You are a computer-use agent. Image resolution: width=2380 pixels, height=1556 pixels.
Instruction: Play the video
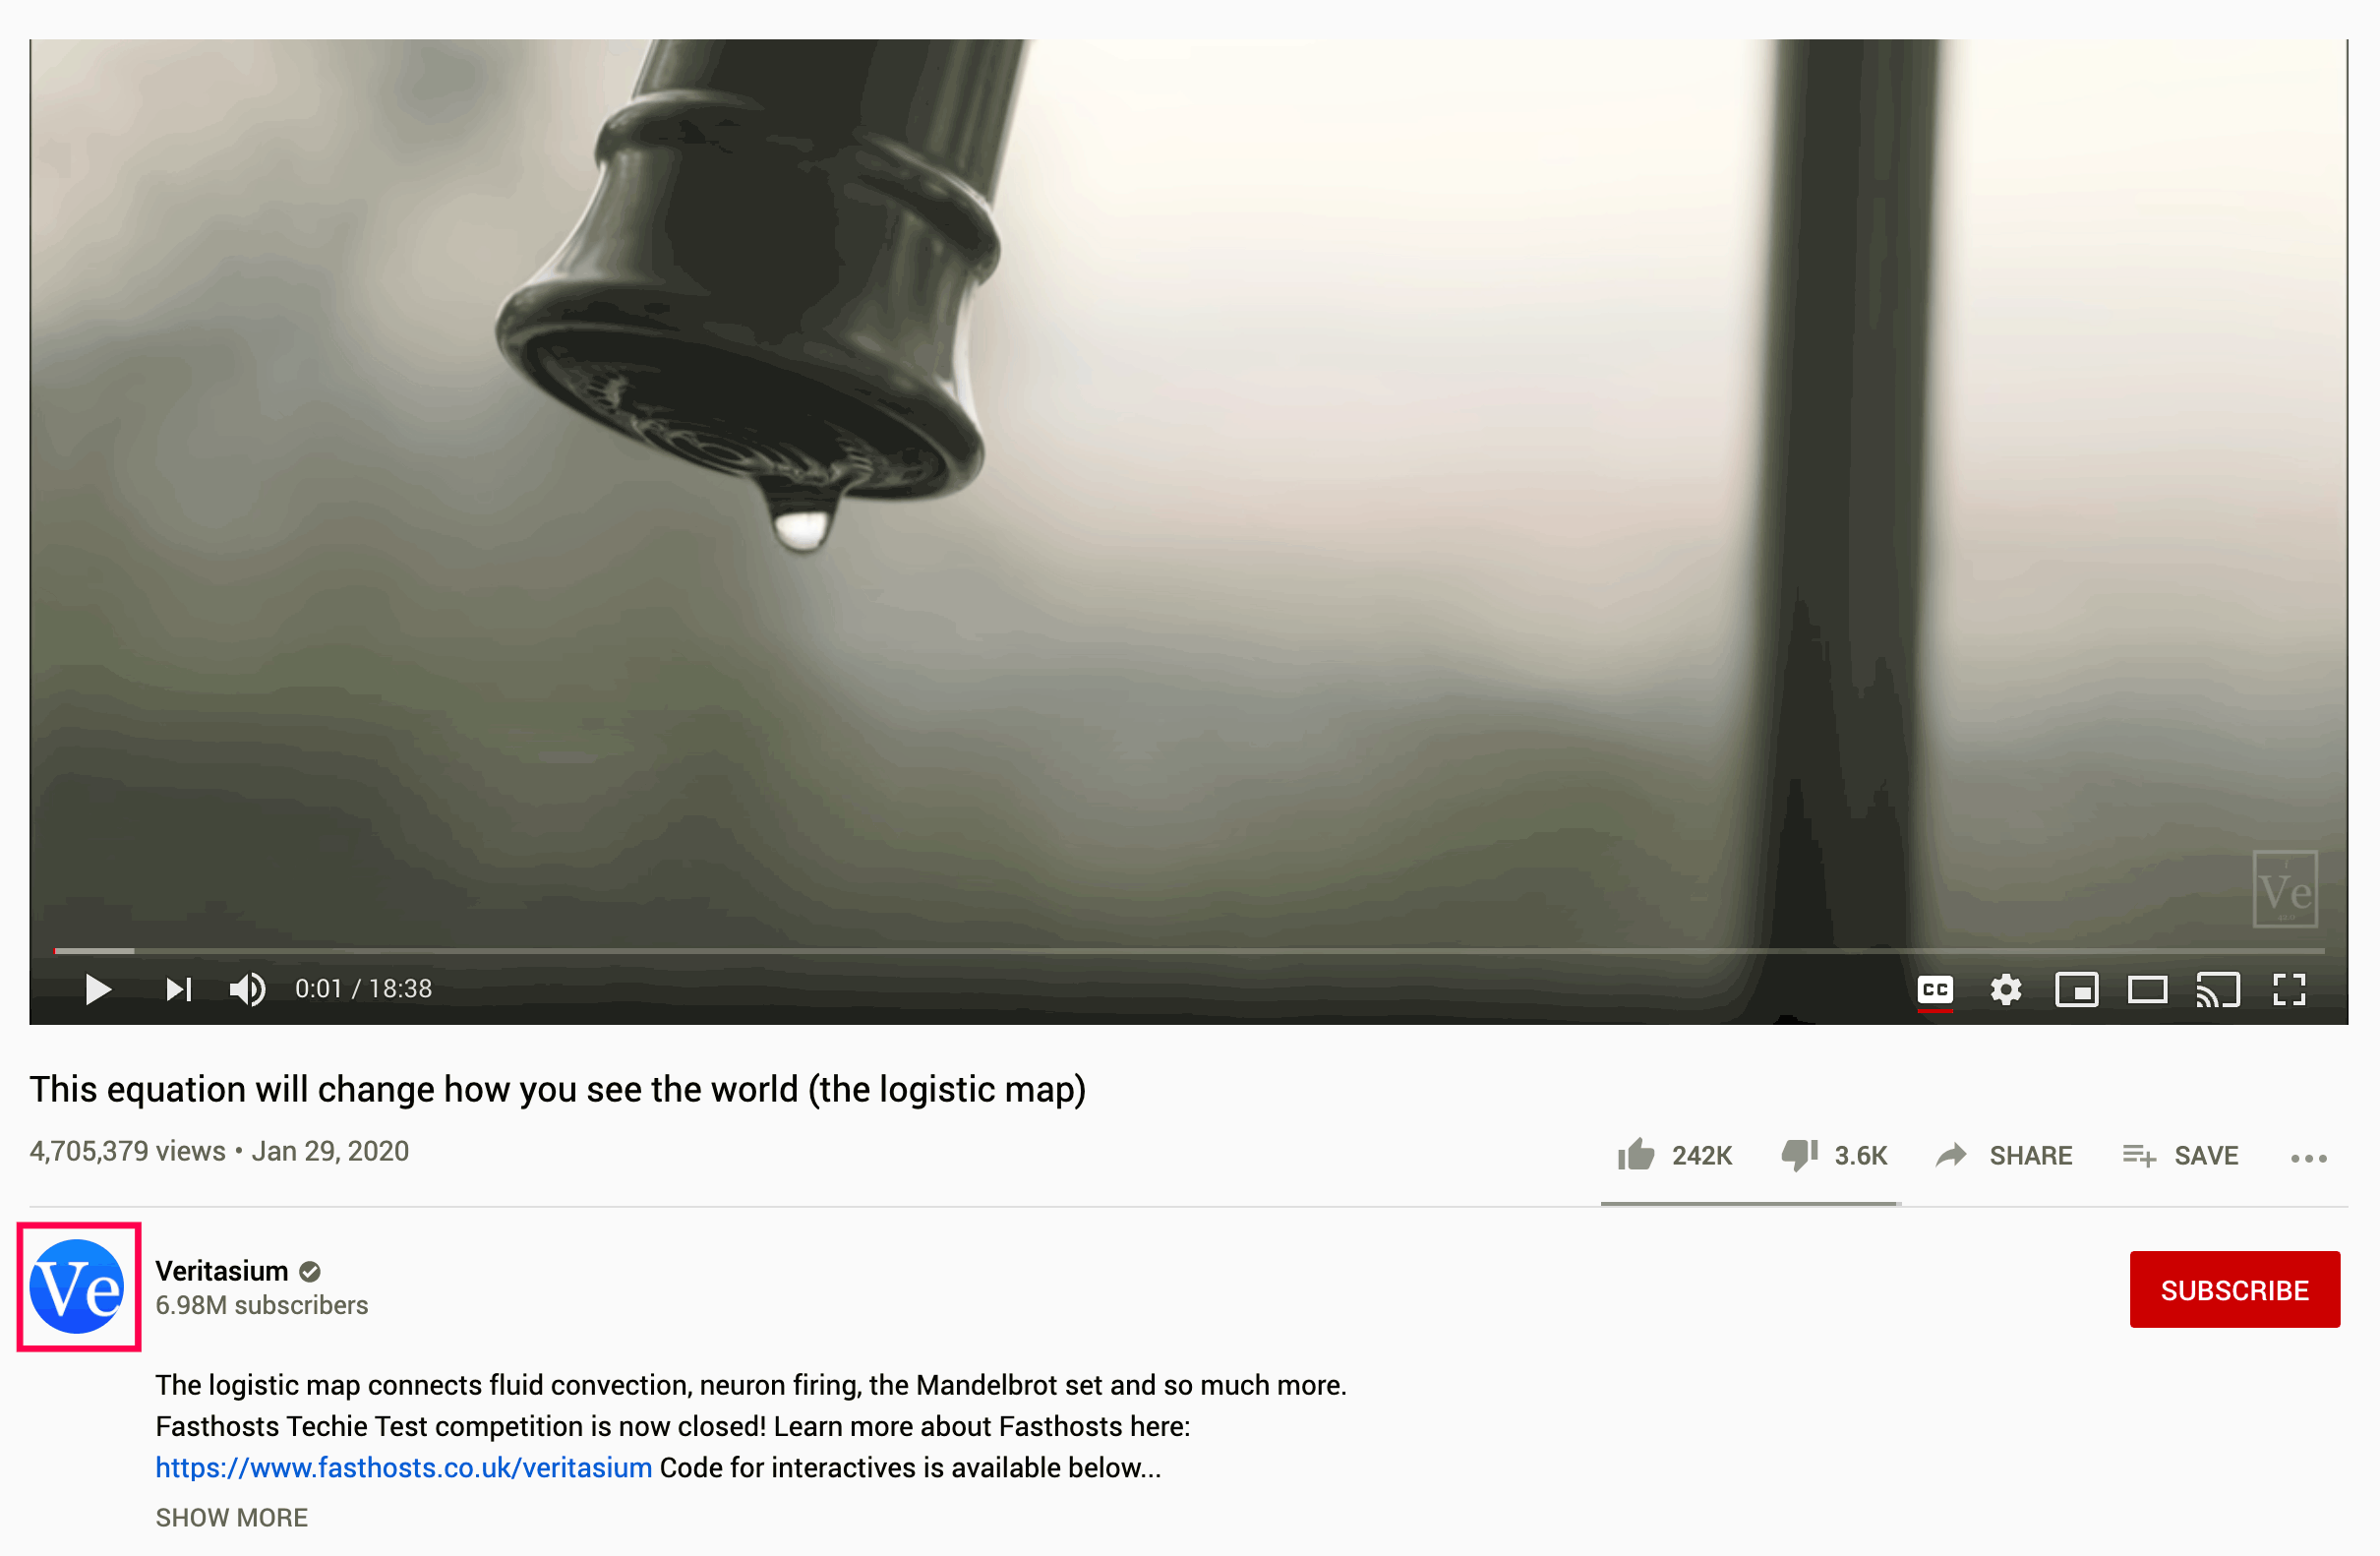pos(98,990)
